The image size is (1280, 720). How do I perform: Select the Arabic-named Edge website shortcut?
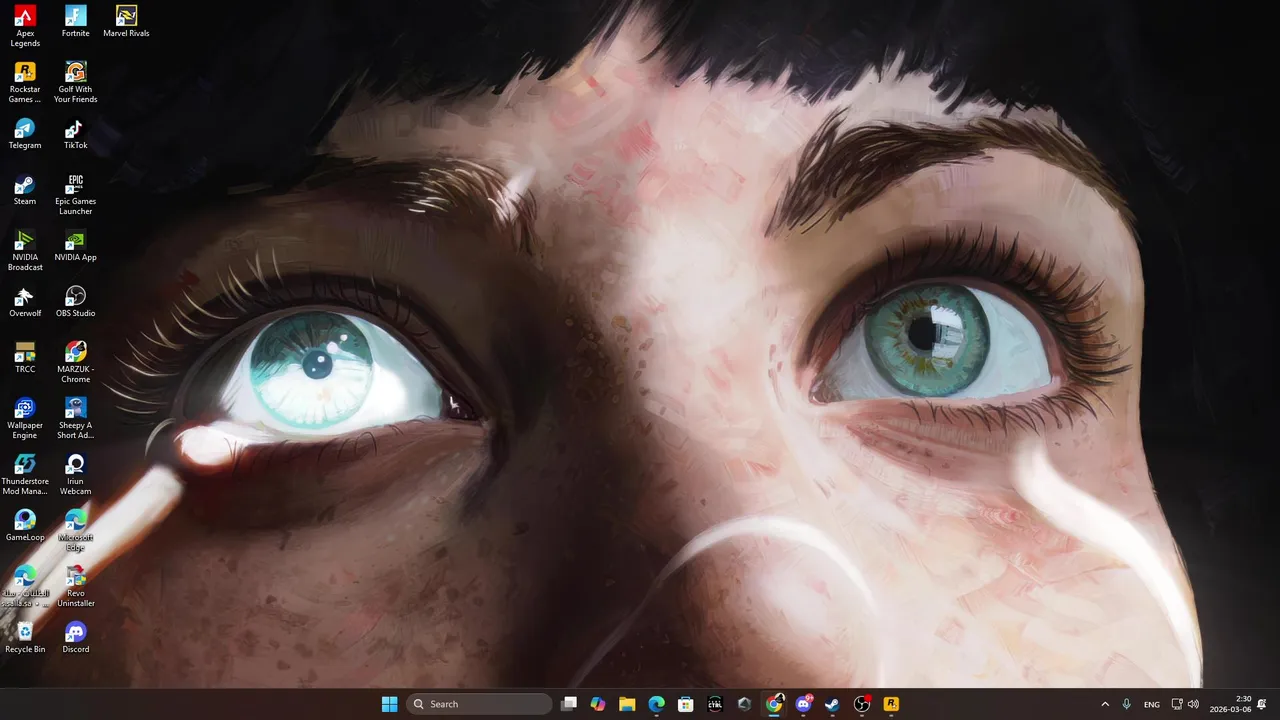coord(25,586)
